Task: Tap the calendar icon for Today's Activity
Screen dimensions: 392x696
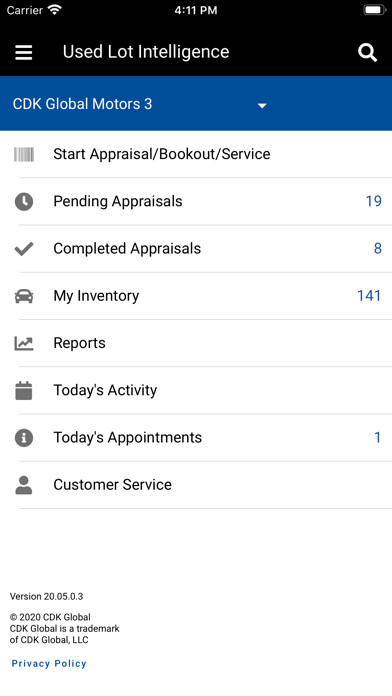Action: point(24,391)
